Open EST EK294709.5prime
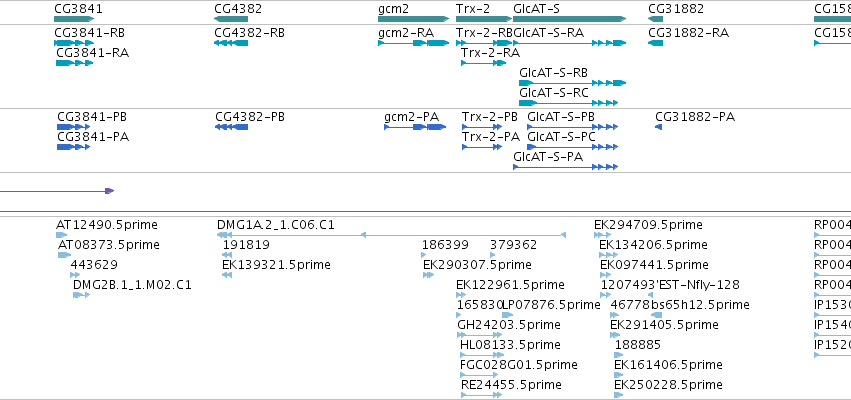The height and width of the screenshot is (400, 851). [x=648, y=225]
